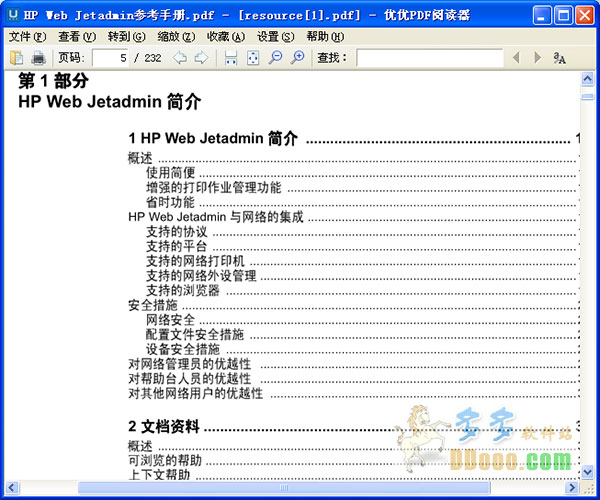
Task: Open the 收藏(A) menu
Action: 226,37
